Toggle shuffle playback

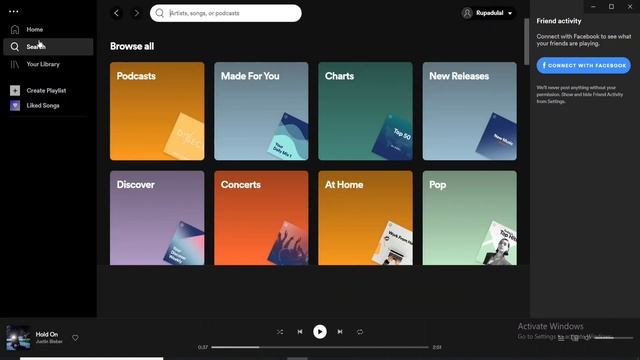pyautogui.click(x=280, y=332)
